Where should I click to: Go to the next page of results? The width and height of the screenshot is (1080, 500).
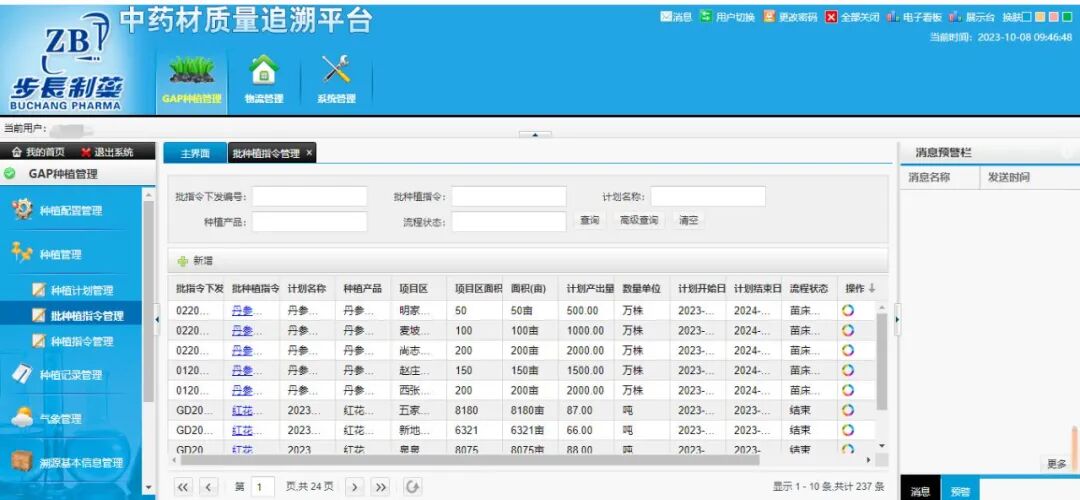coord(354,487)
